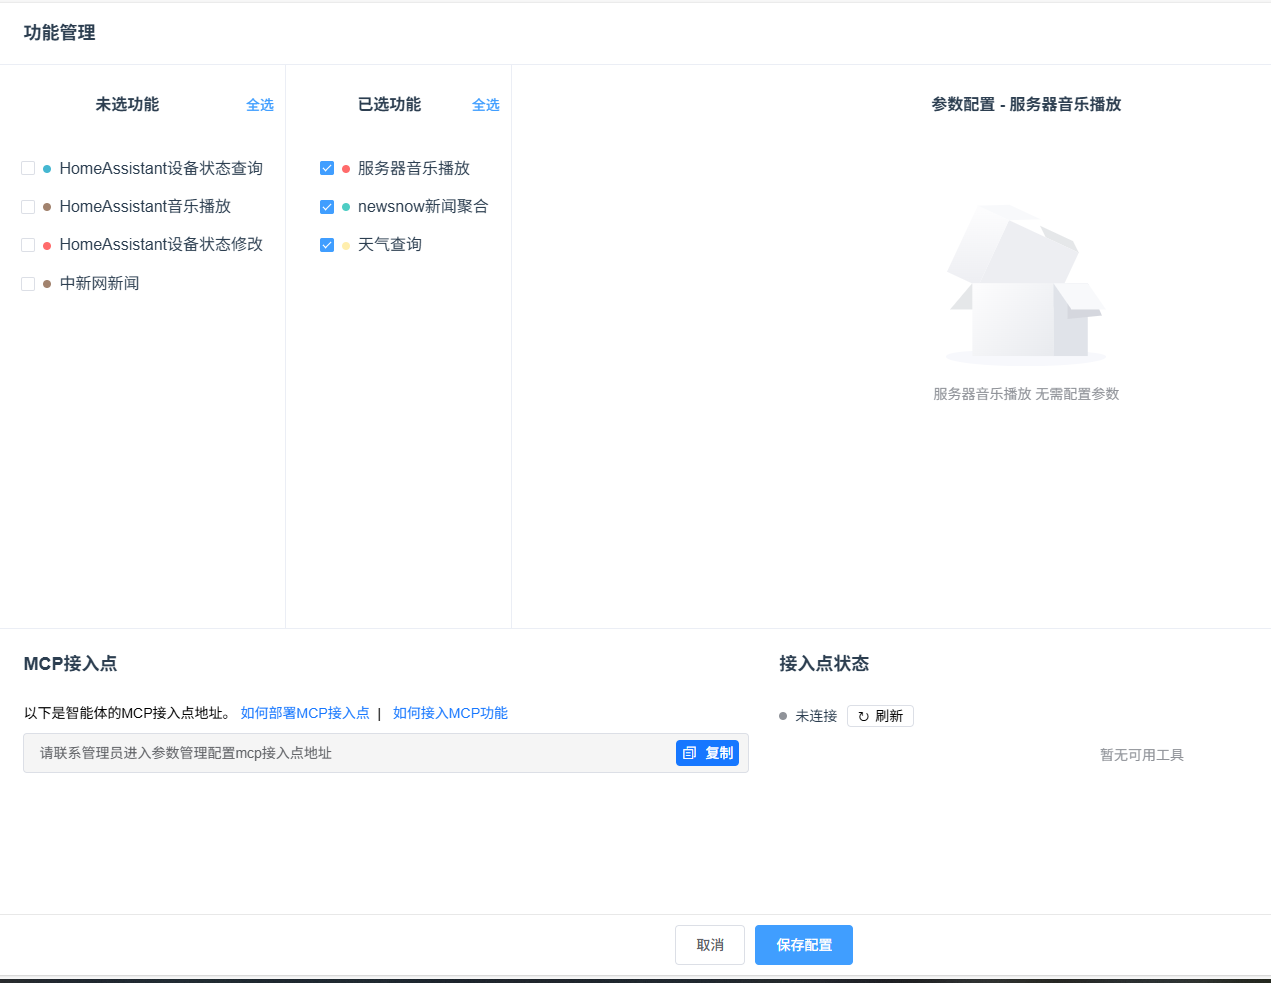This screenshot has width=1271, height=983.
Task: Open the 如何接入MCP功能 link
Action: (450, 713)
